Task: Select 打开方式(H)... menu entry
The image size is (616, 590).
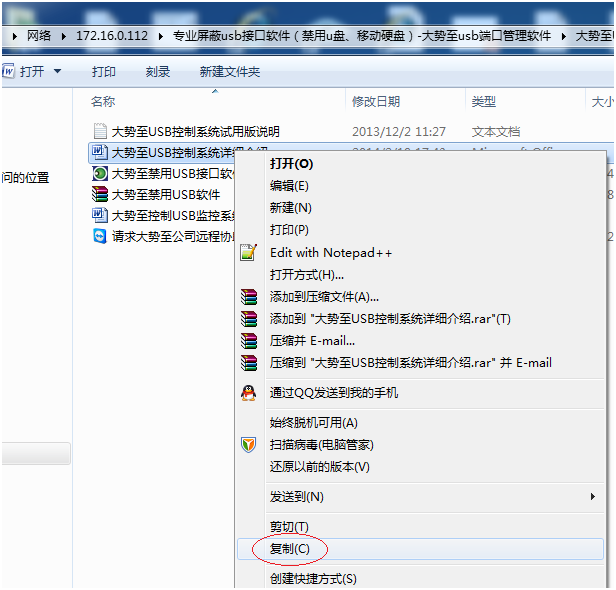Action: pos(306,275)
